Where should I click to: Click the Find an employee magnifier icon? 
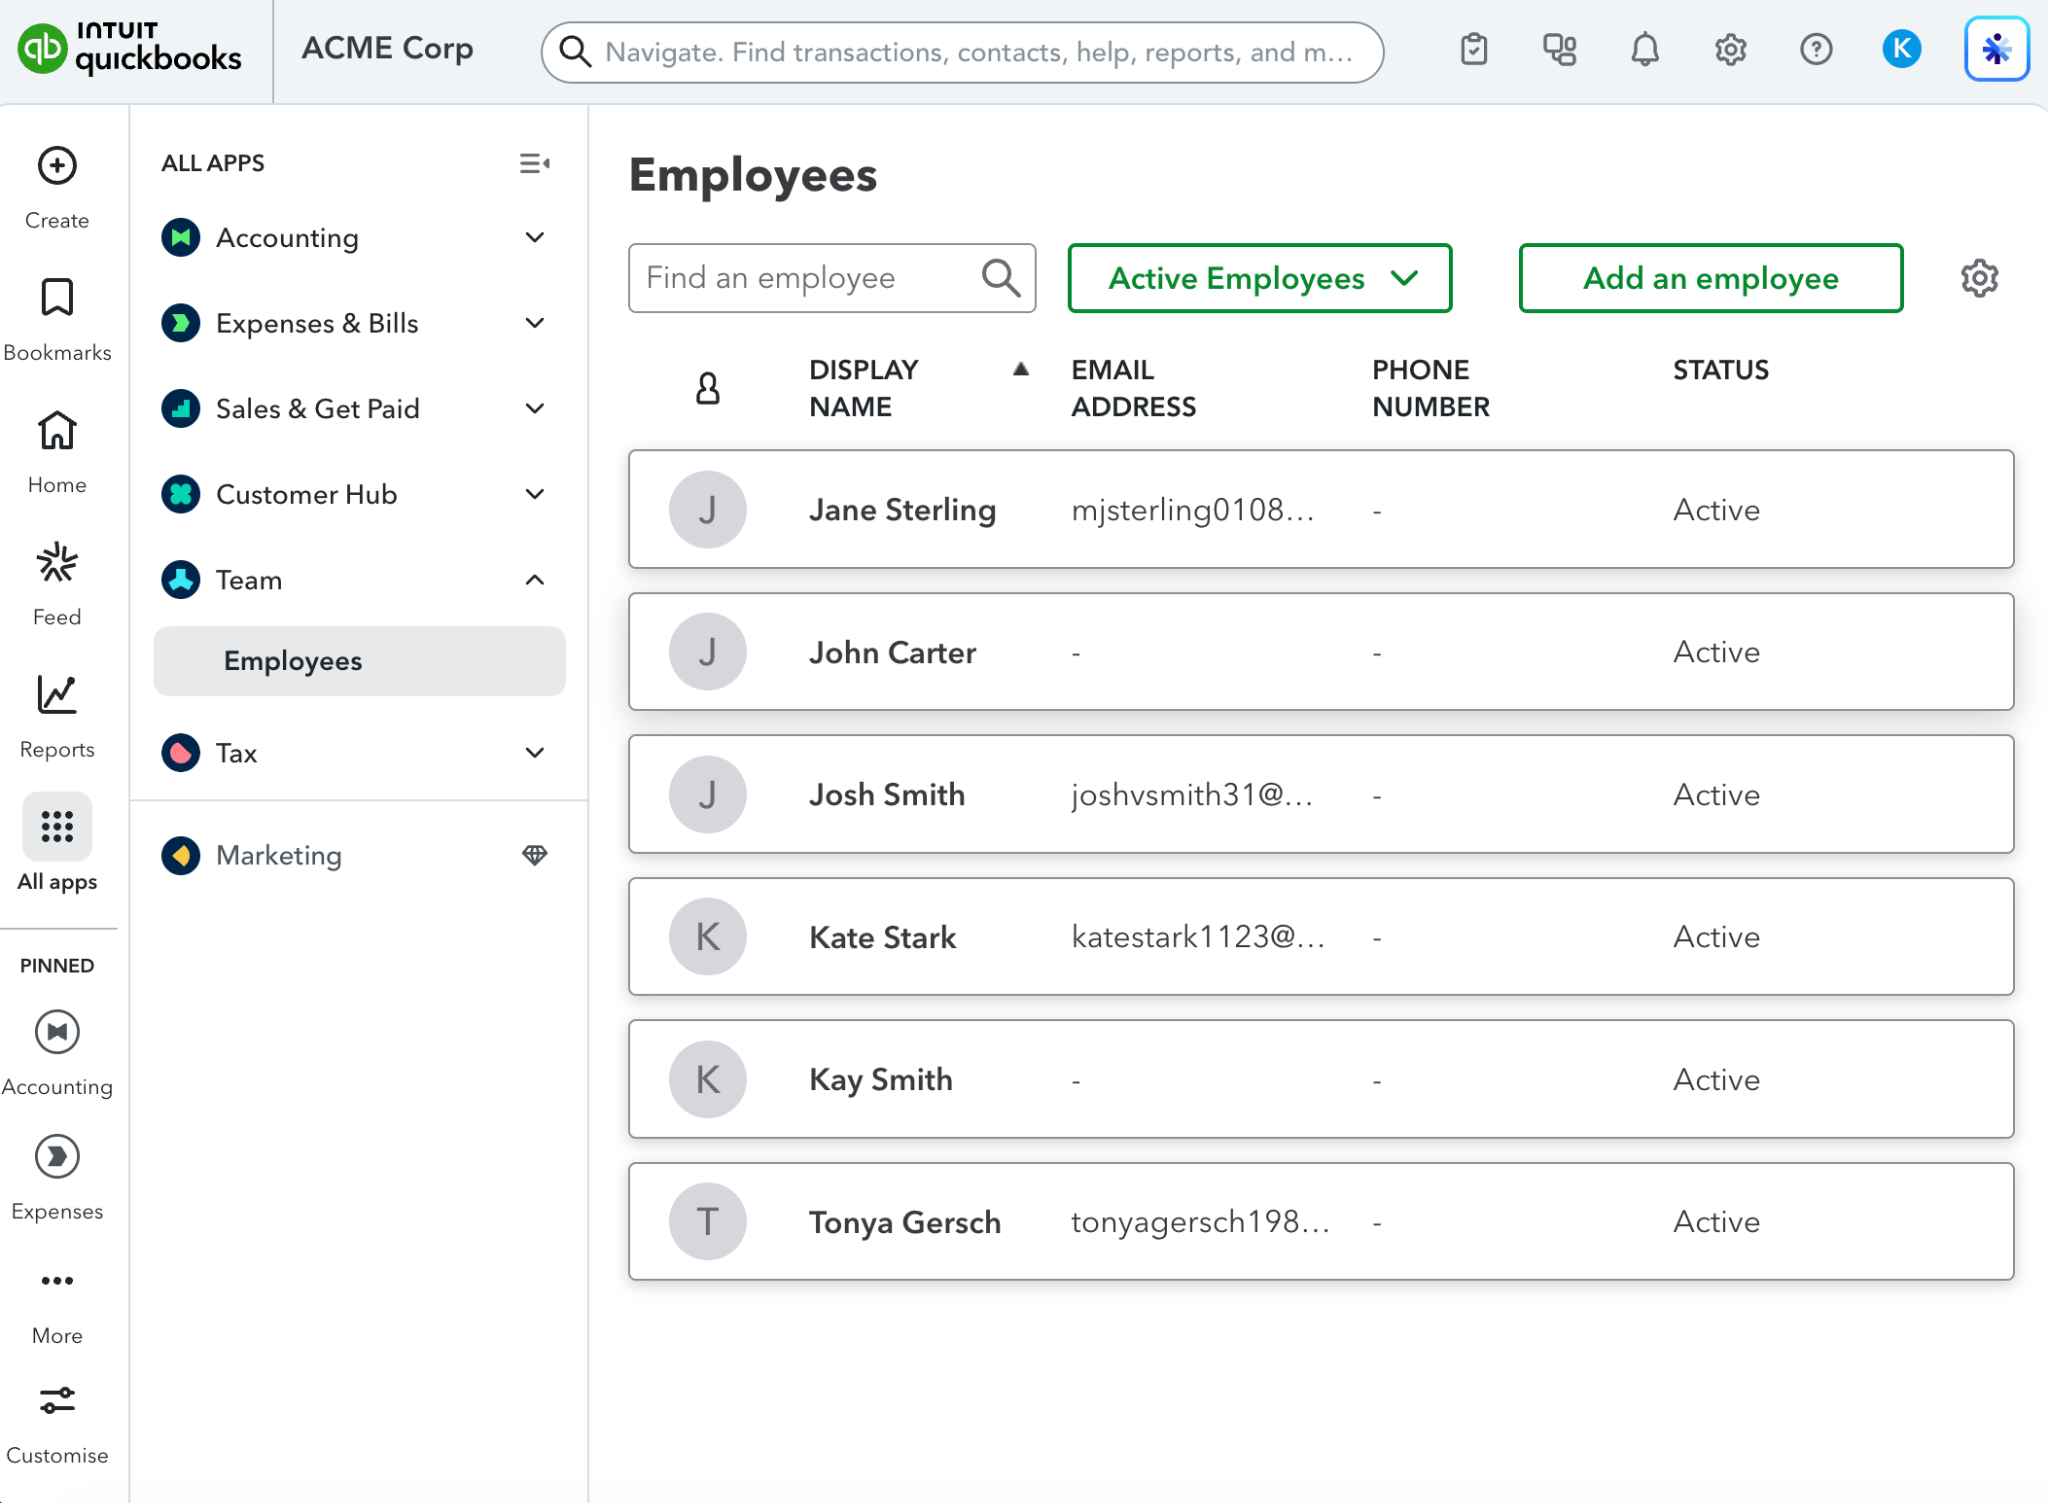(1001, 278)
